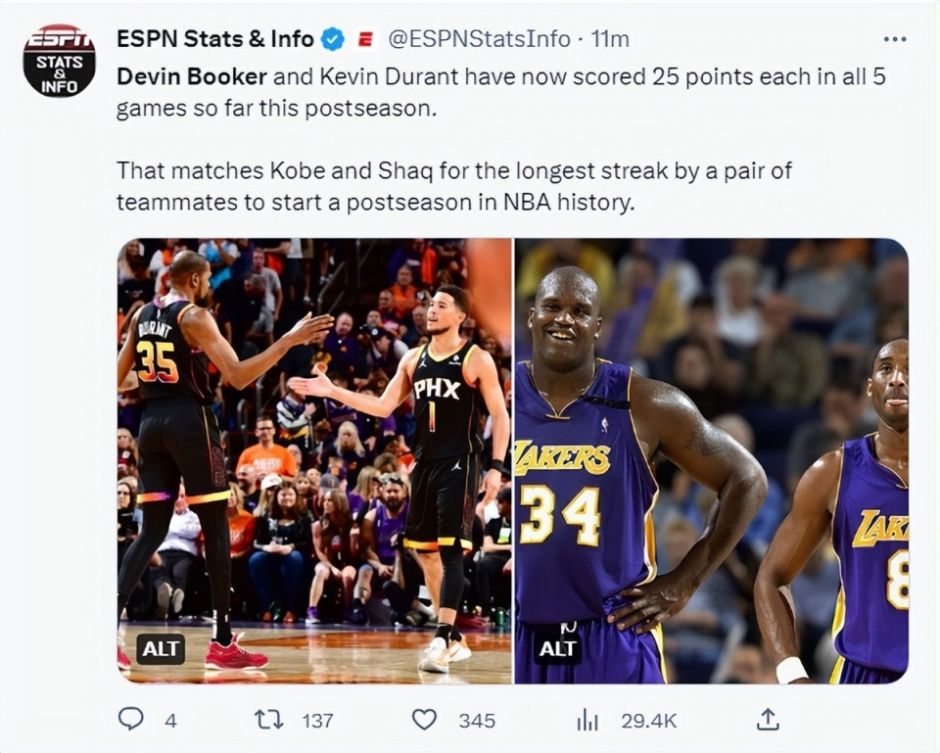Screen dimensions: 940x753
Task: Click the share upload icon
Action: pyautogui.click(x=767, y=718)
